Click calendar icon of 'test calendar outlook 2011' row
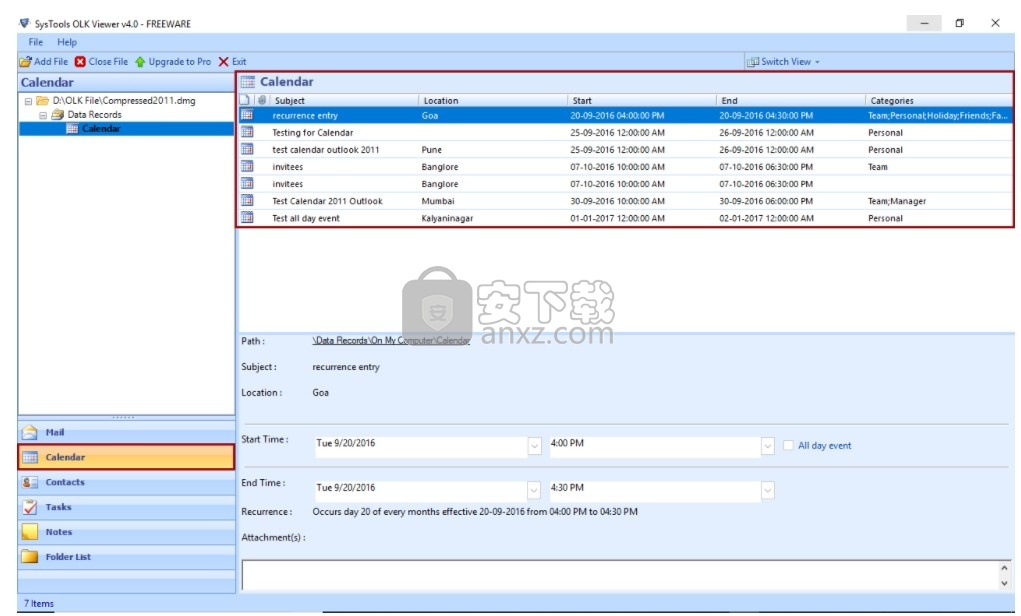Screen dimensions: 1021x616 tap(247, 149)
